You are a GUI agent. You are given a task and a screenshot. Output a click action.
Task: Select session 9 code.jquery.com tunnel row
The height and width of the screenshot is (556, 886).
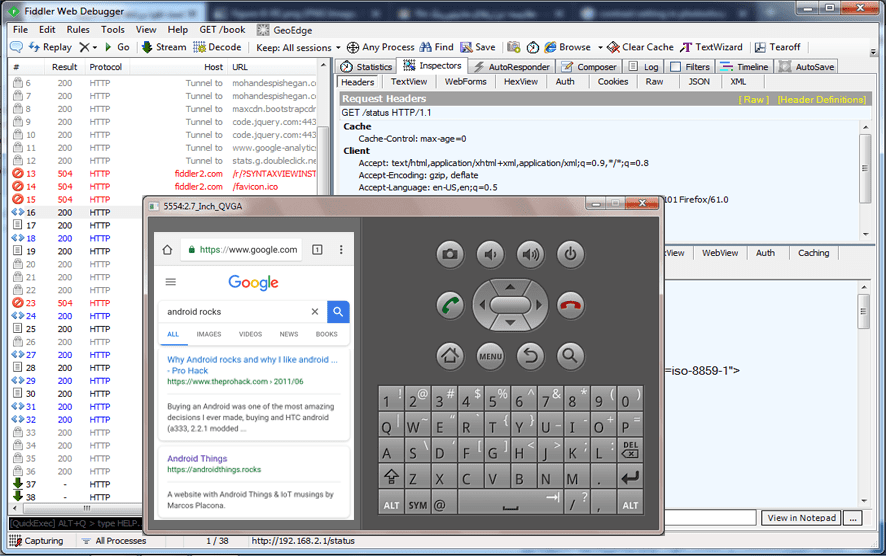[164, 121]
